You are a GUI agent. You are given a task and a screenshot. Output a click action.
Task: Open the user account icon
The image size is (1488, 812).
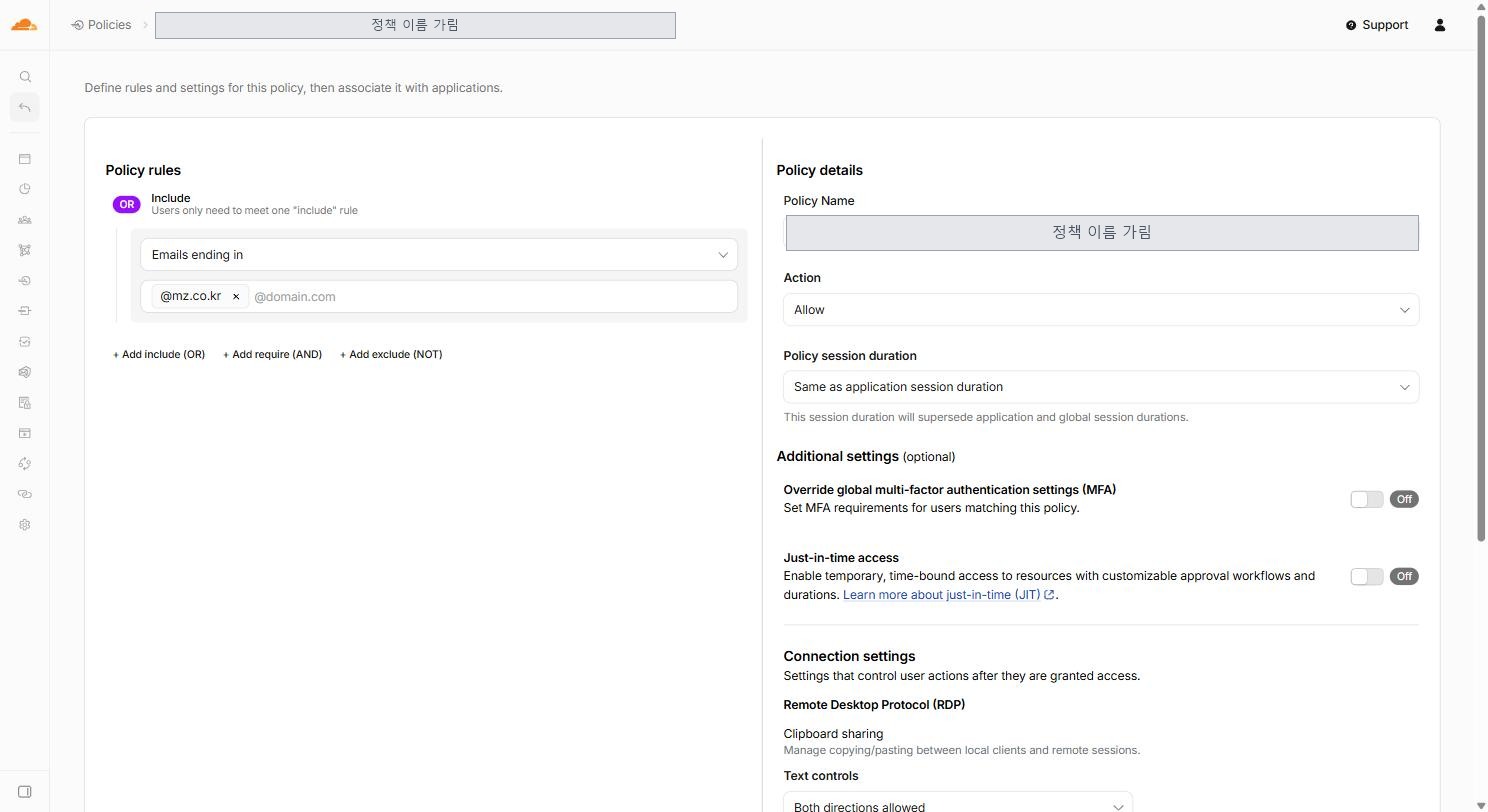pyautogui.click(x=1440, y=25)
